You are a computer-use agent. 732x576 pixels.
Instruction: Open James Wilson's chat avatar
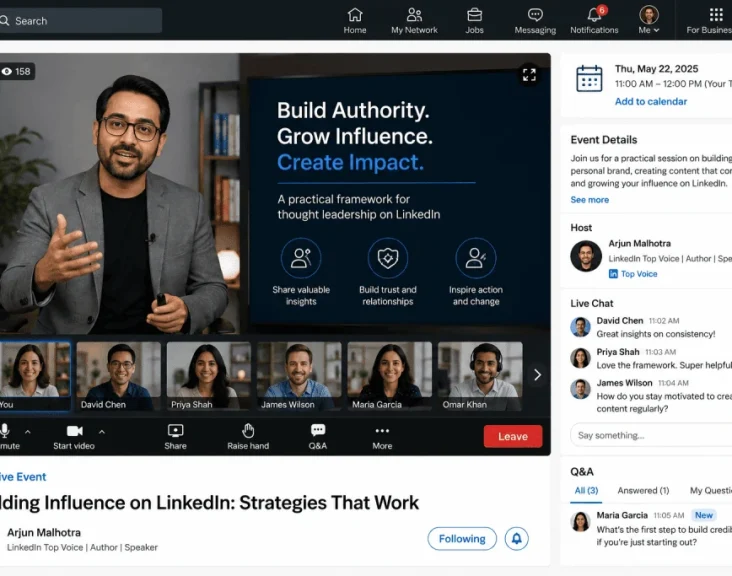pos(580,389)
